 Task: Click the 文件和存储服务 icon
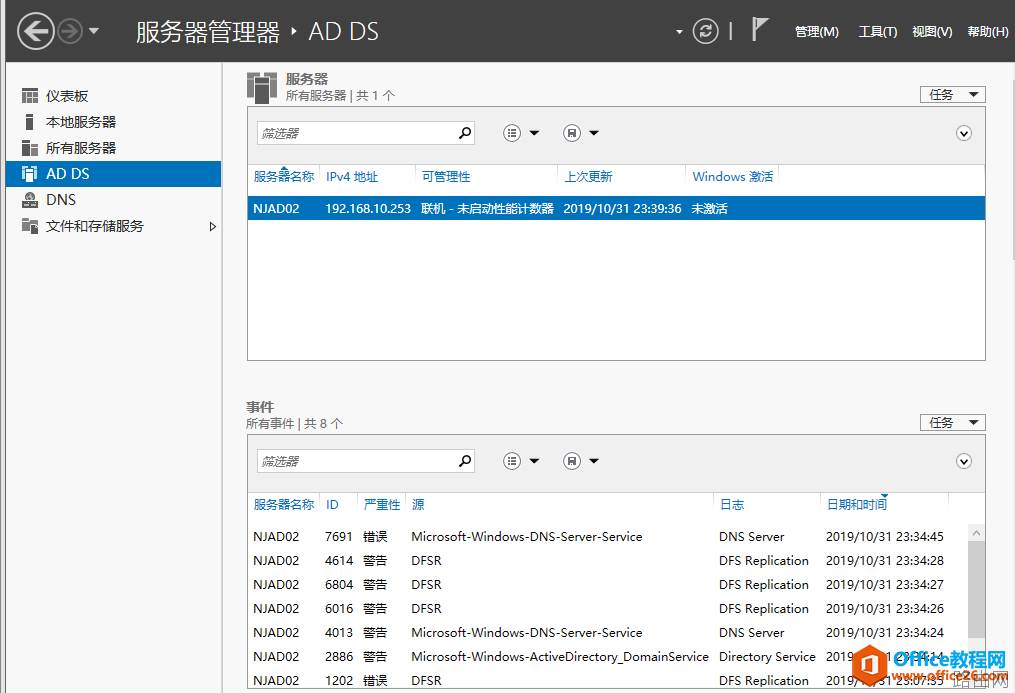(30, 226)
